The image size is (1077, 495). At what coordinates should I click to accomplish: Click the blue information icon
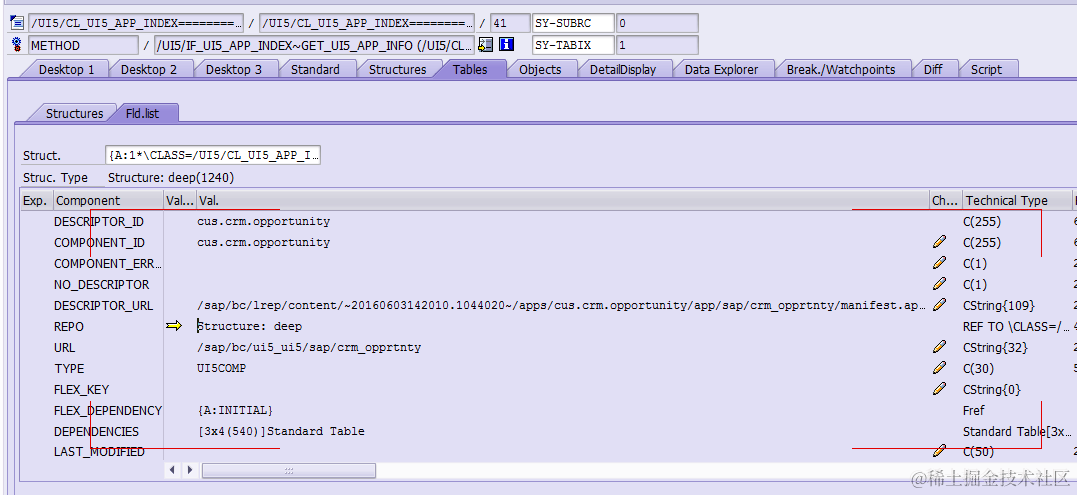[507, 45]
